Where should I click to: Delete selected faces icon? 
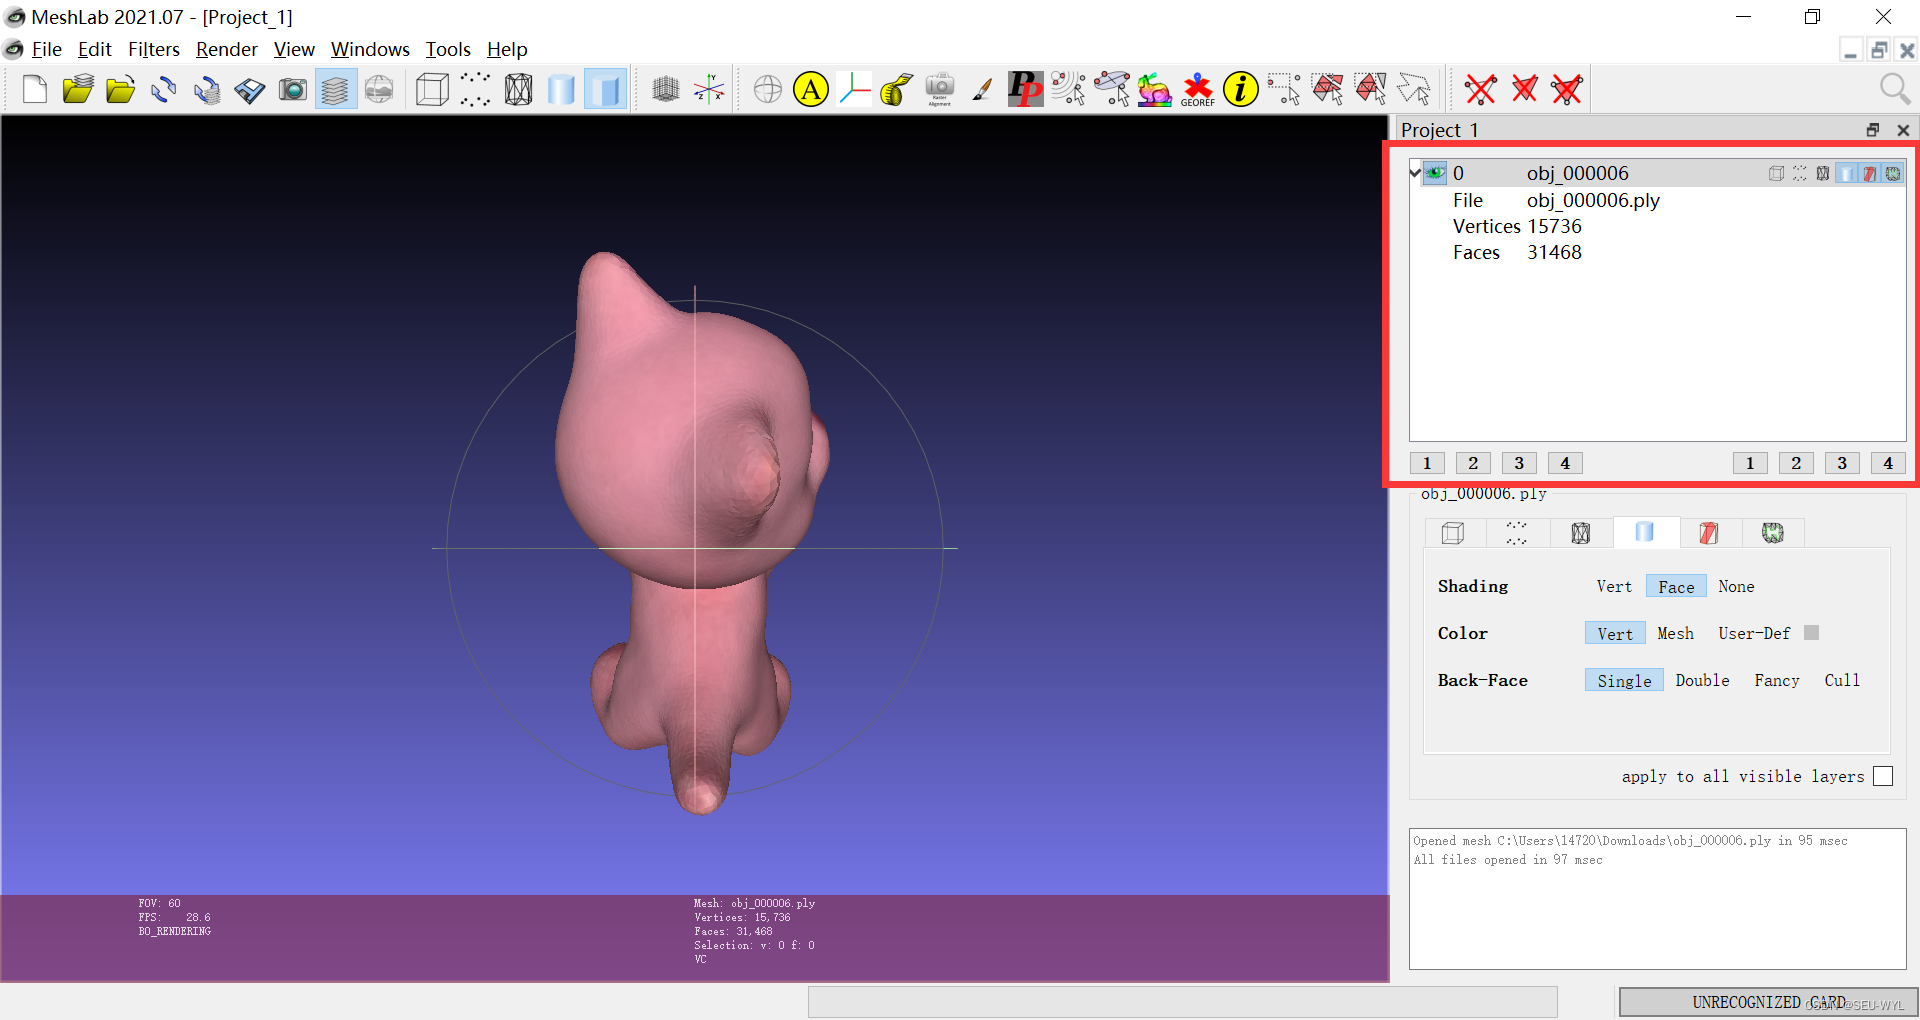point(1524,90)
